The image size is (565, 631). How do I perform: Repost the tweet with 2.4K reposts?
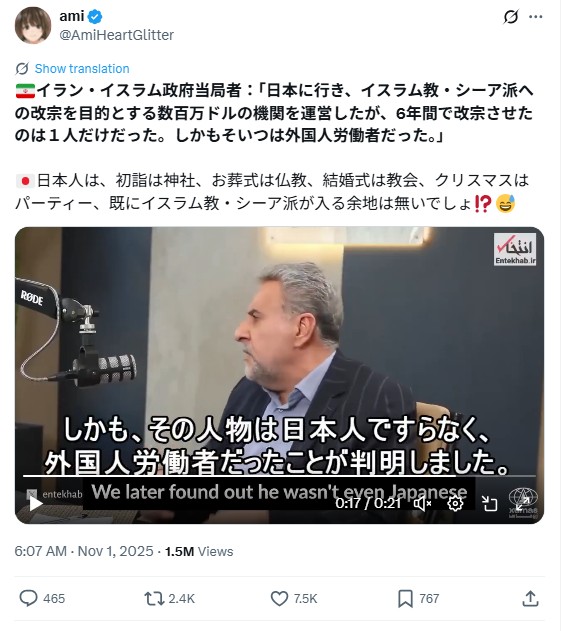pyautogui.click(x=155, y=599)
